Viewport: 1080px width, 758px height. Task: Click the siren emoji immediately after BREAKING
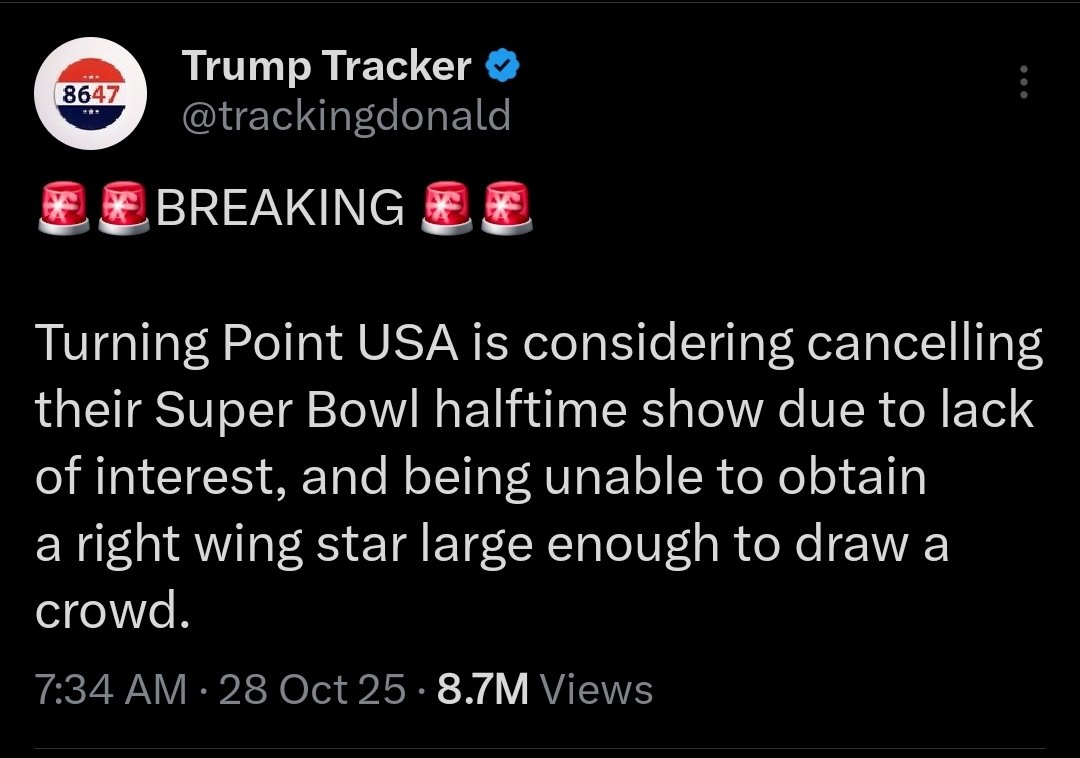pos(447,208)
